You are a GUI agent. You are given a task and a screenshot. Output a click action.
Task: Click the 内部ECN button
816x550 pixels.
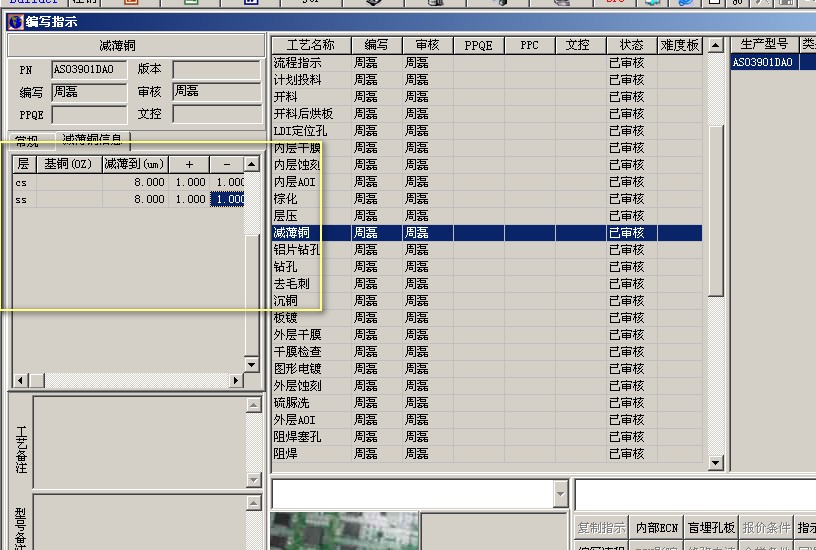[656, 528]
